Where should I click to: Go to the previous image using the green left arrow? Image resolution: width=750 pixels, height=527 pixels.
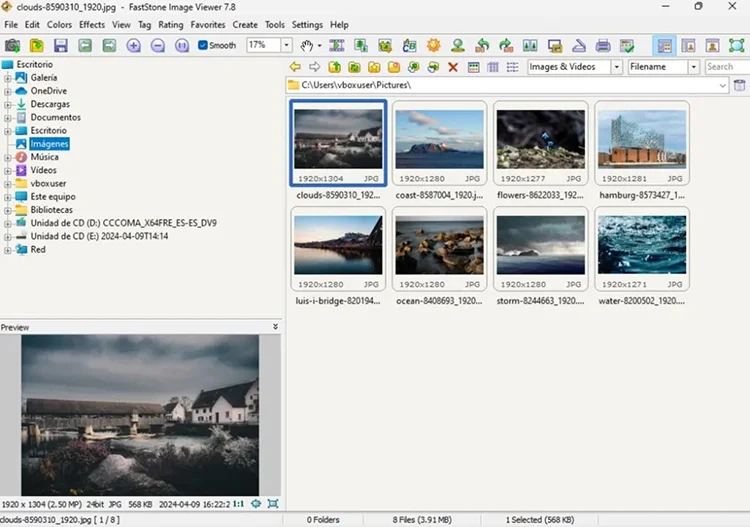(x=85, y=45)
